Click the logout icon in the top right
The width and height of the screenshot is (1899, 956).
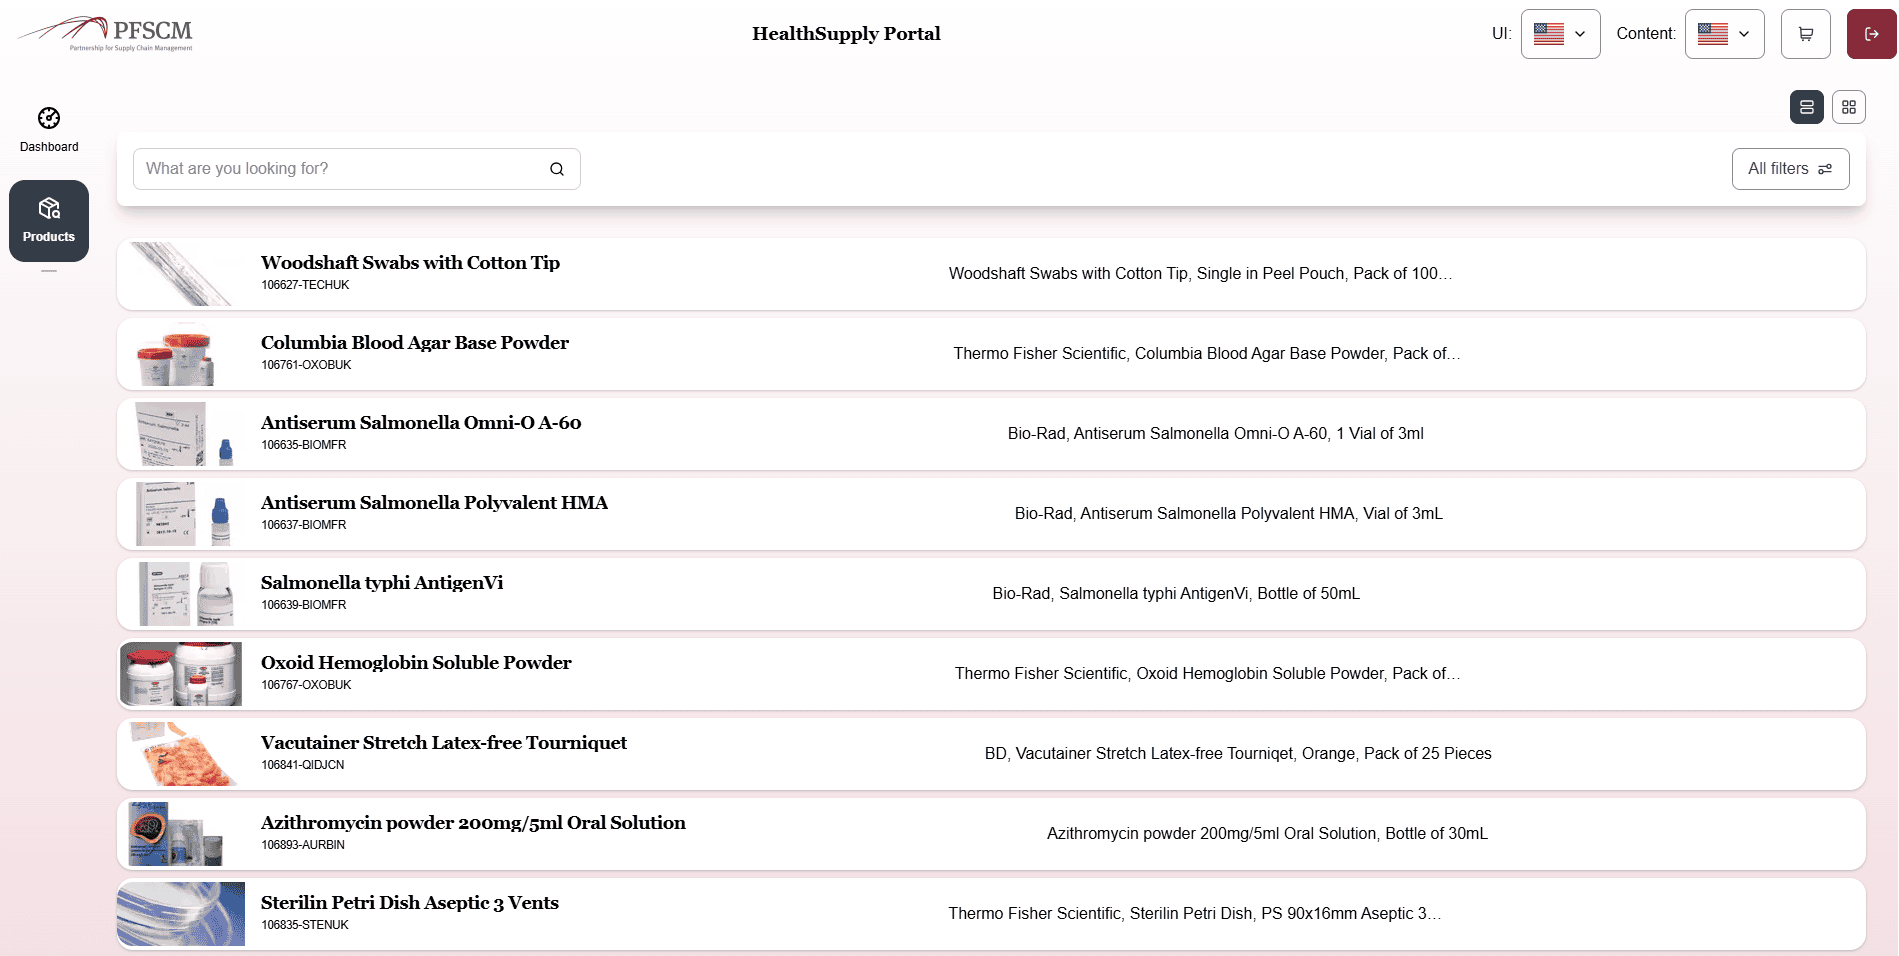[1870, 33]
